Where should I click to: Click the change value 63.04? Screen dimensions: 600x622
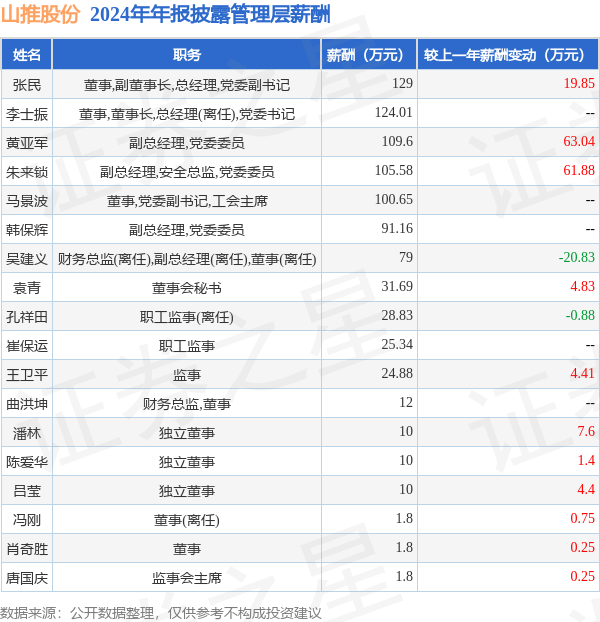coord(579,141)
